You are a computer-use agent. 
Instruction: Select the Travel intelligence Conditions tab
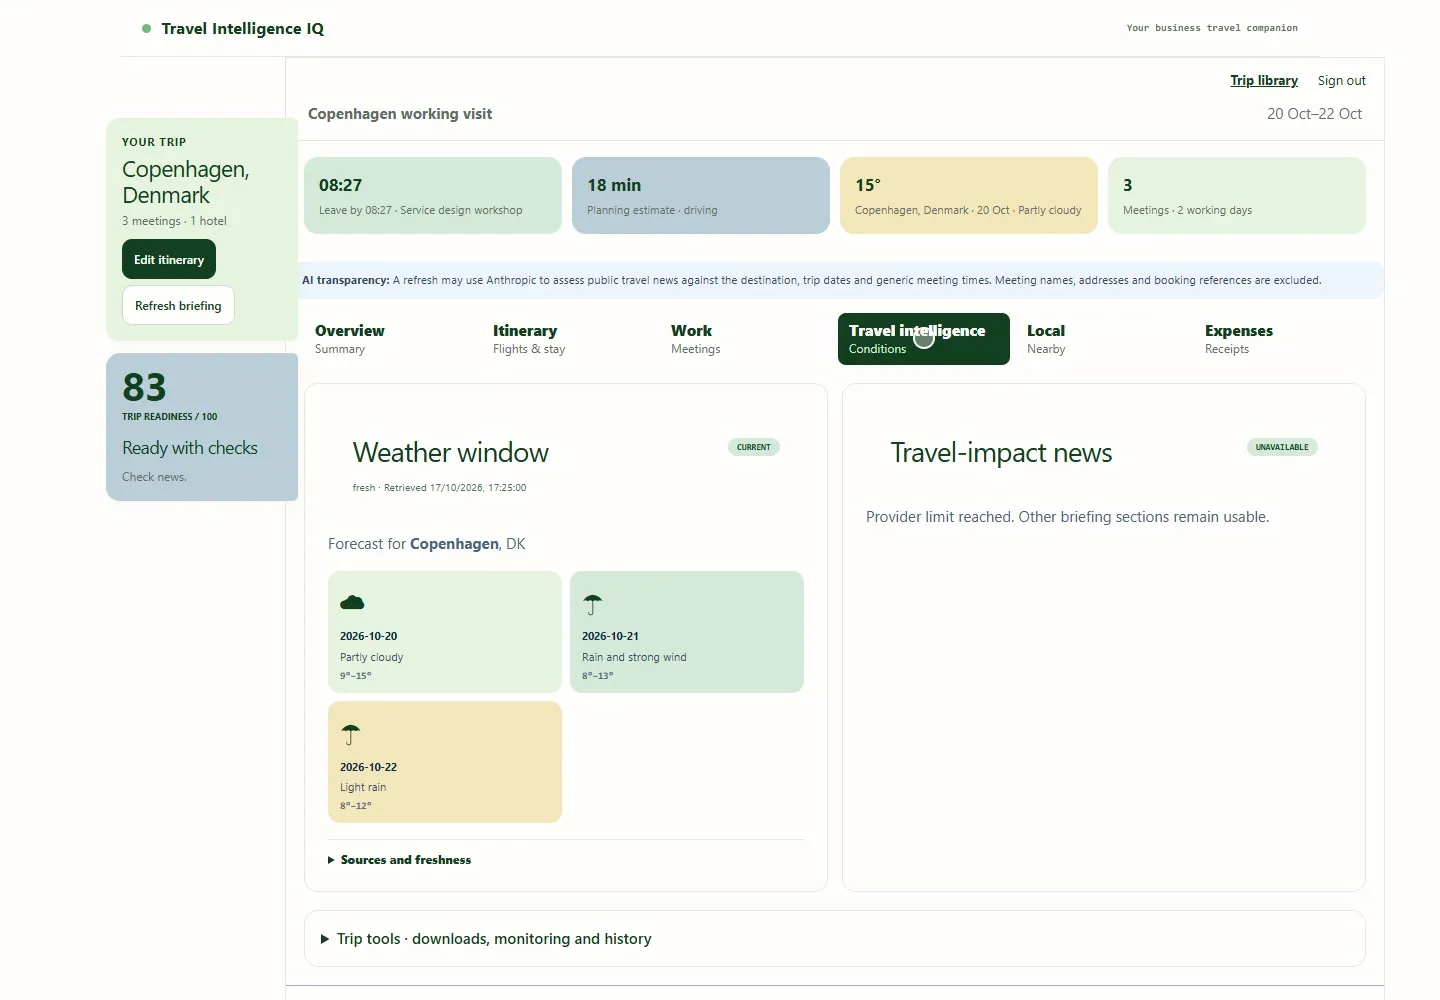tap(924, 339)
